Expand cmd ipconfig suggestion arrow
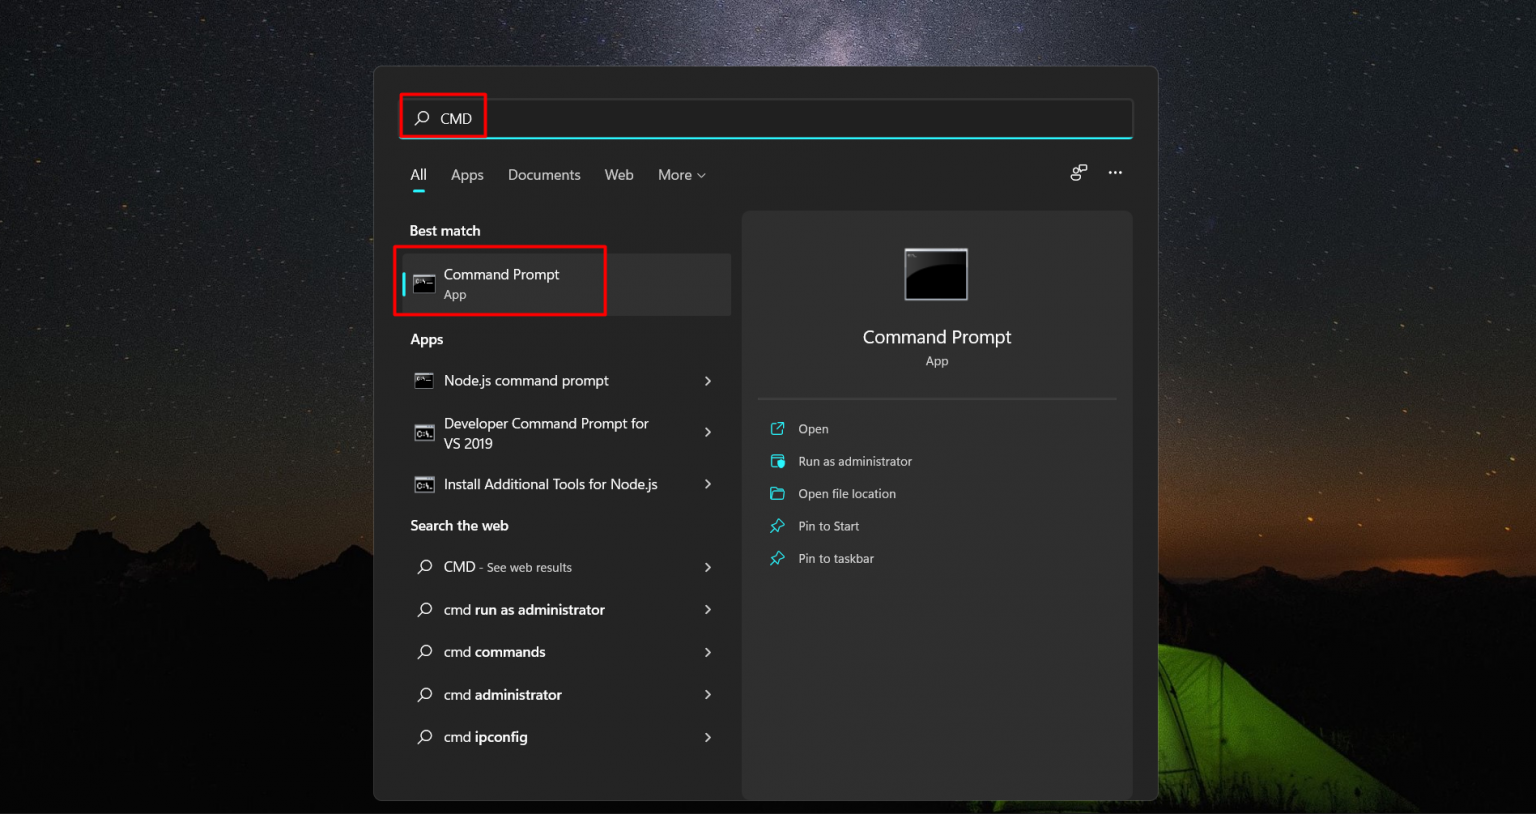 (x=708, y=737)
